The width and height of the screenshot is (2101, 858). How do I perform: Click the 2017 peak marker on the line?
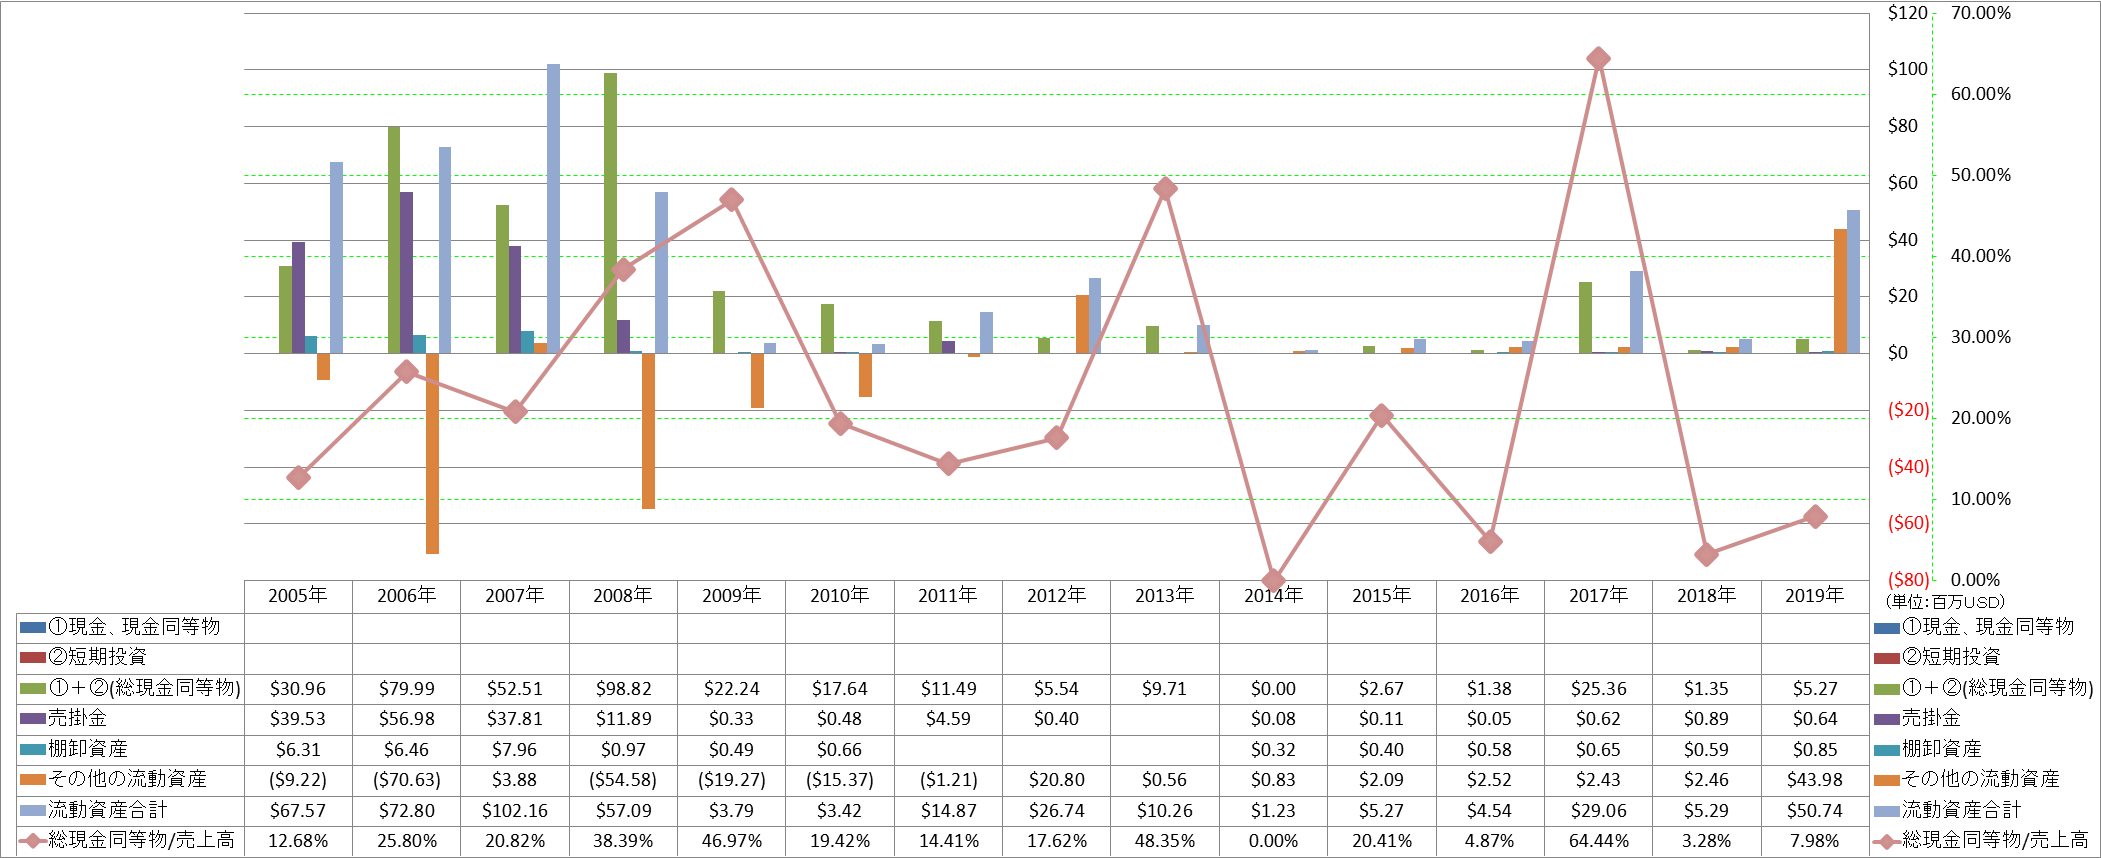(x=1598, y=58)
